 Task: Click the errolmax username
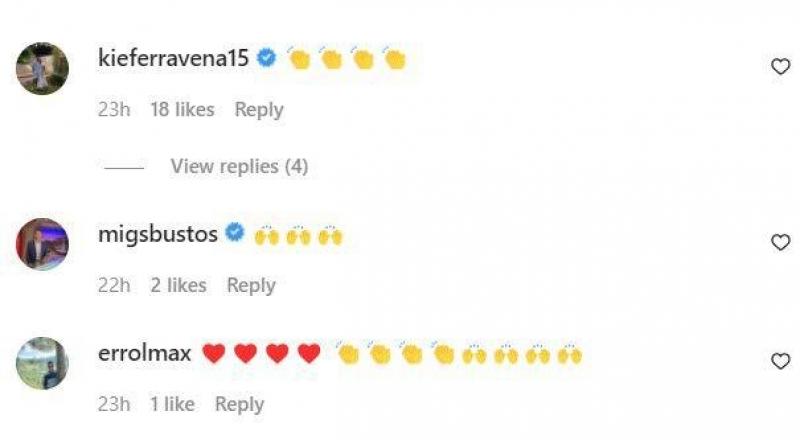pyautogui.click(x=145, y=354)
